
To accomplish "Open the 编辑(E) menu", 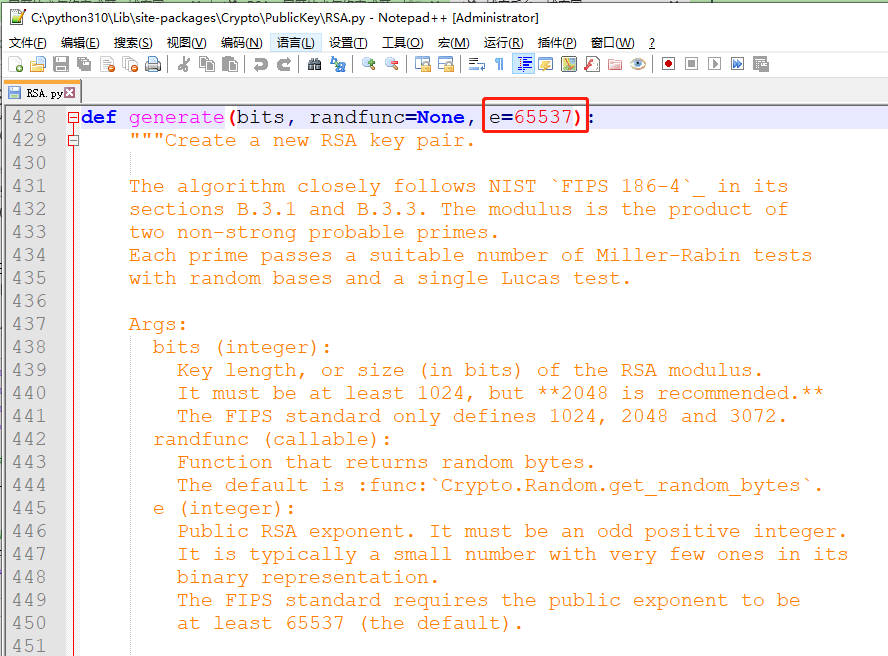I will tap(80, 43).
